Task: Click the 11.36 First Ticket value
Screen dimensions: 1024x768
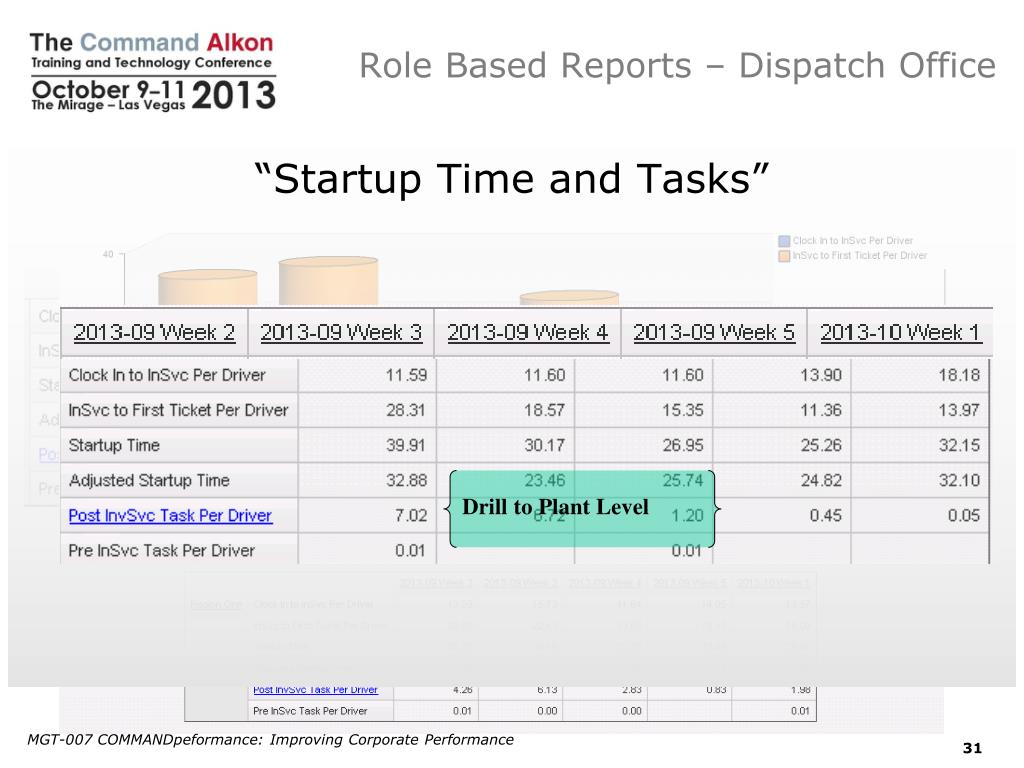Action: click(x=821, y=410)
